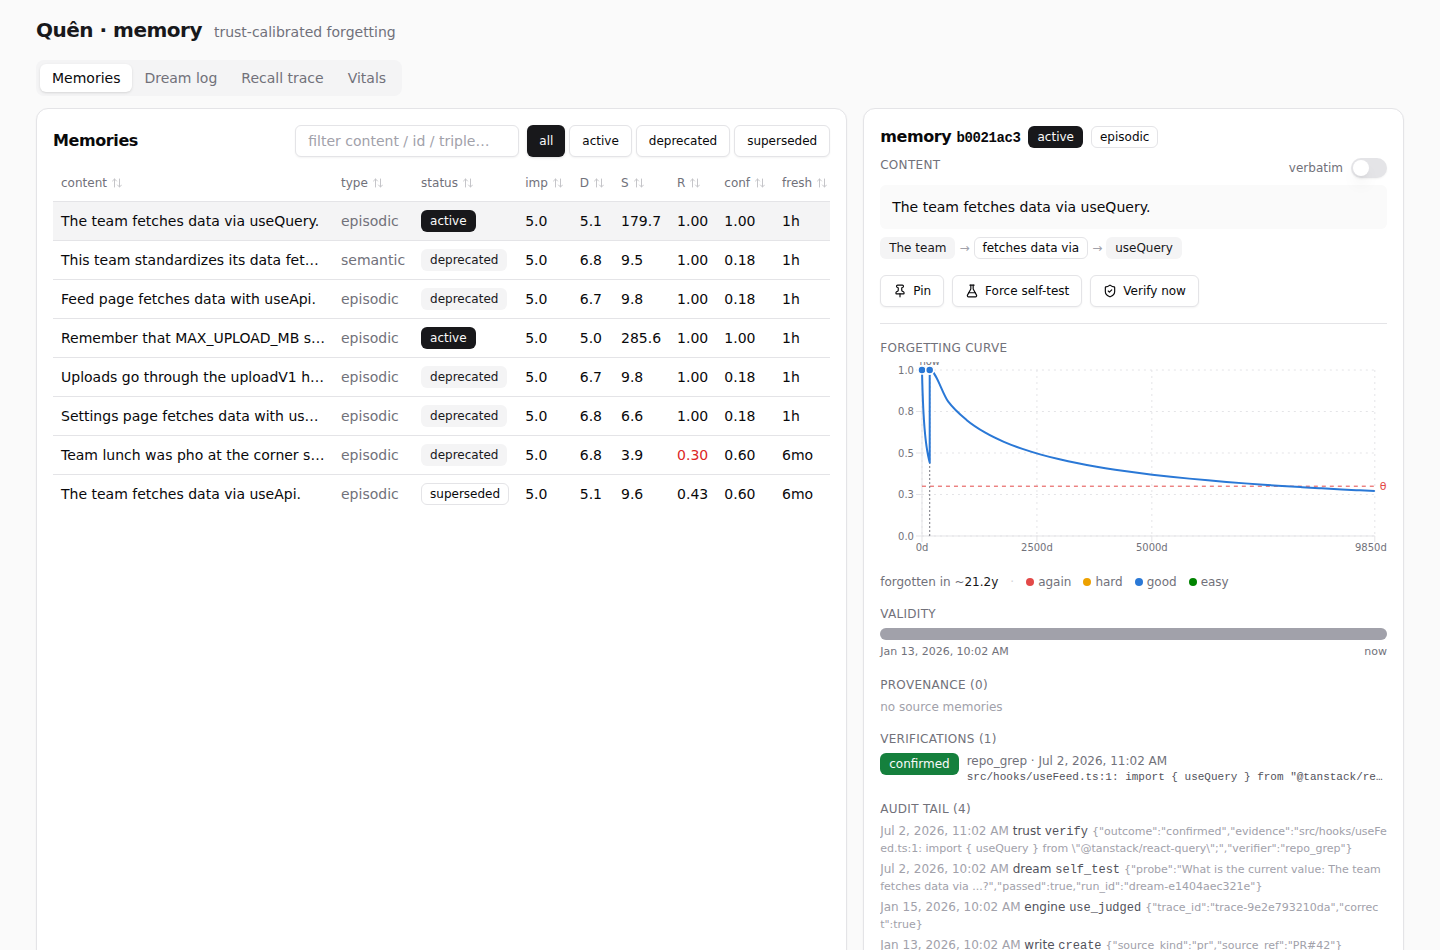Click the flask icon in Force self-test

[x=972, y=291]
